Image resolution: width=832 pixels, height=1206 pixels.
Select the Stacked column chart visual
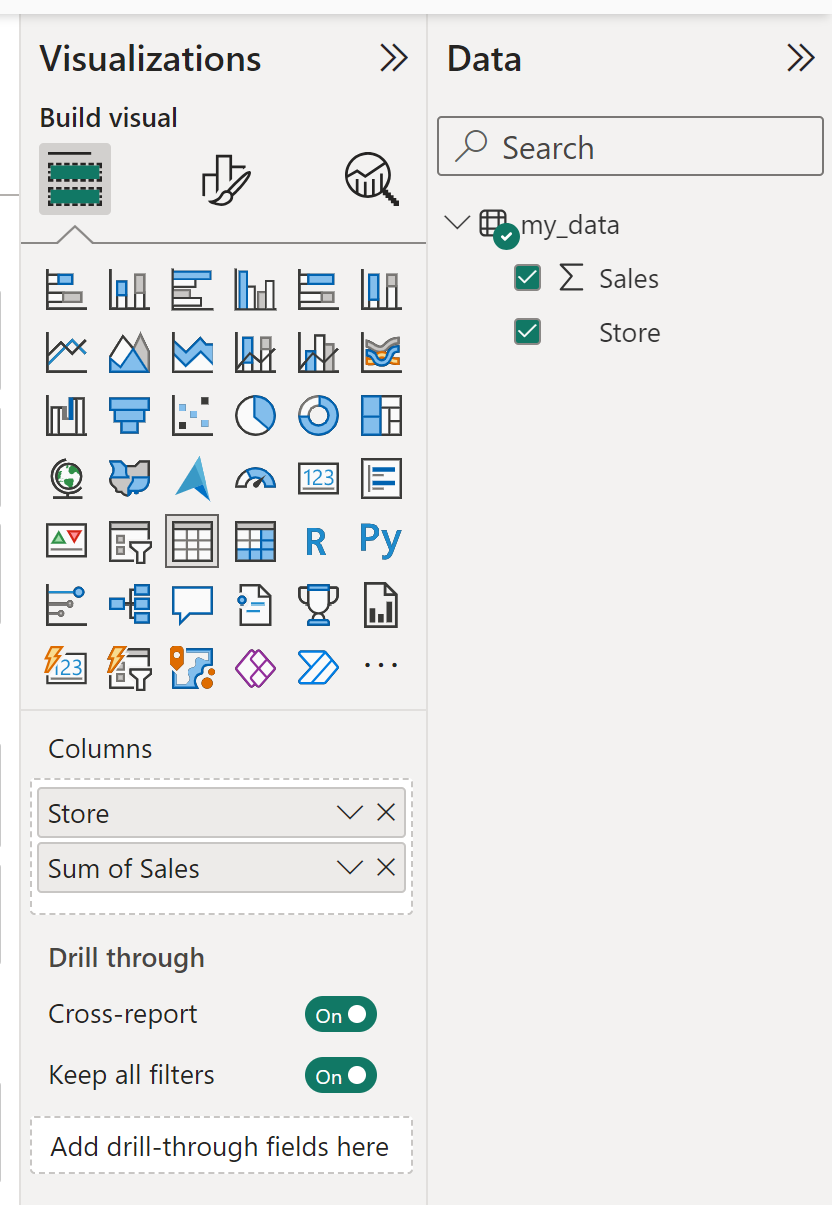click(129, 290)
